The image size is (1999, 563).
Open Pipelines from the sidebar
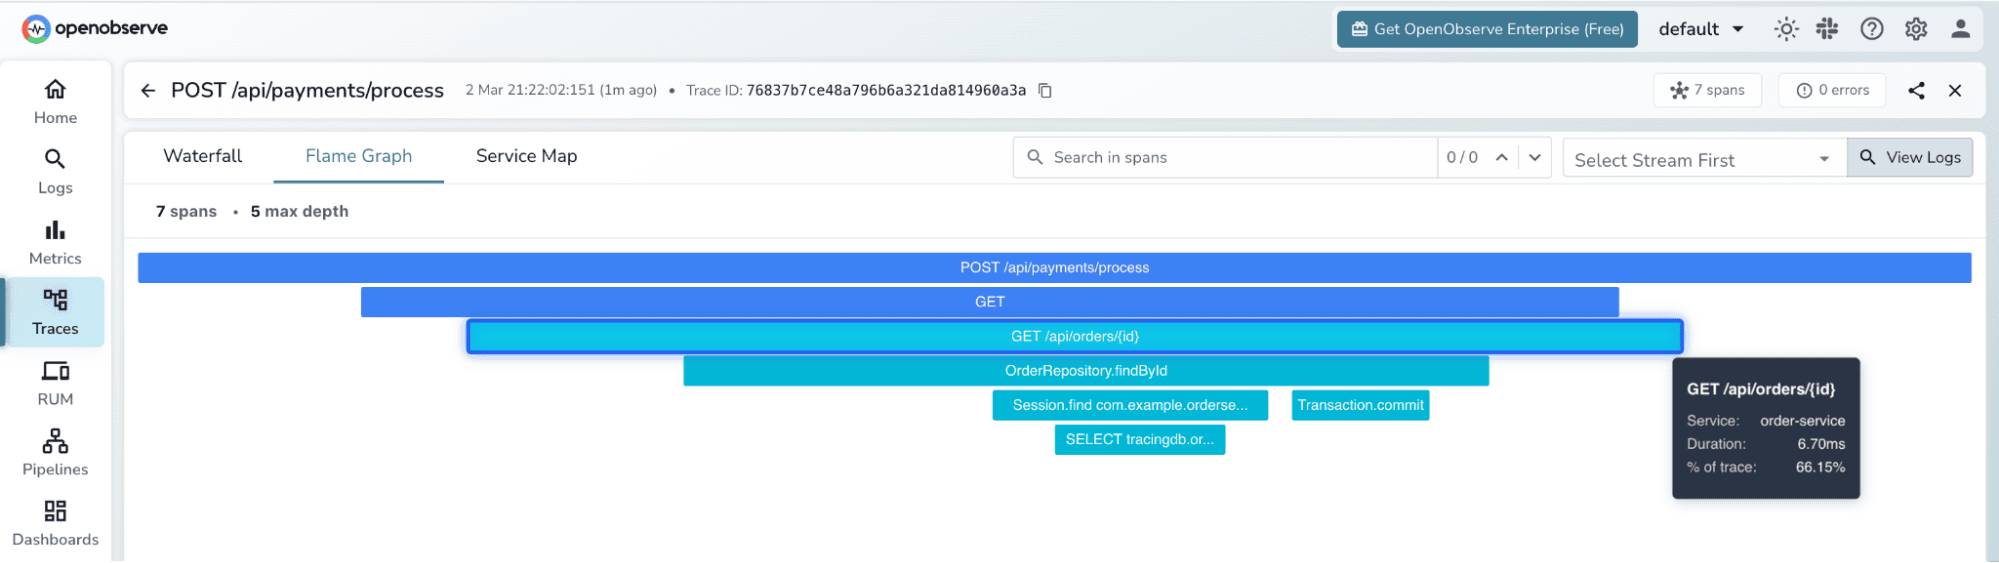(55, 452)
